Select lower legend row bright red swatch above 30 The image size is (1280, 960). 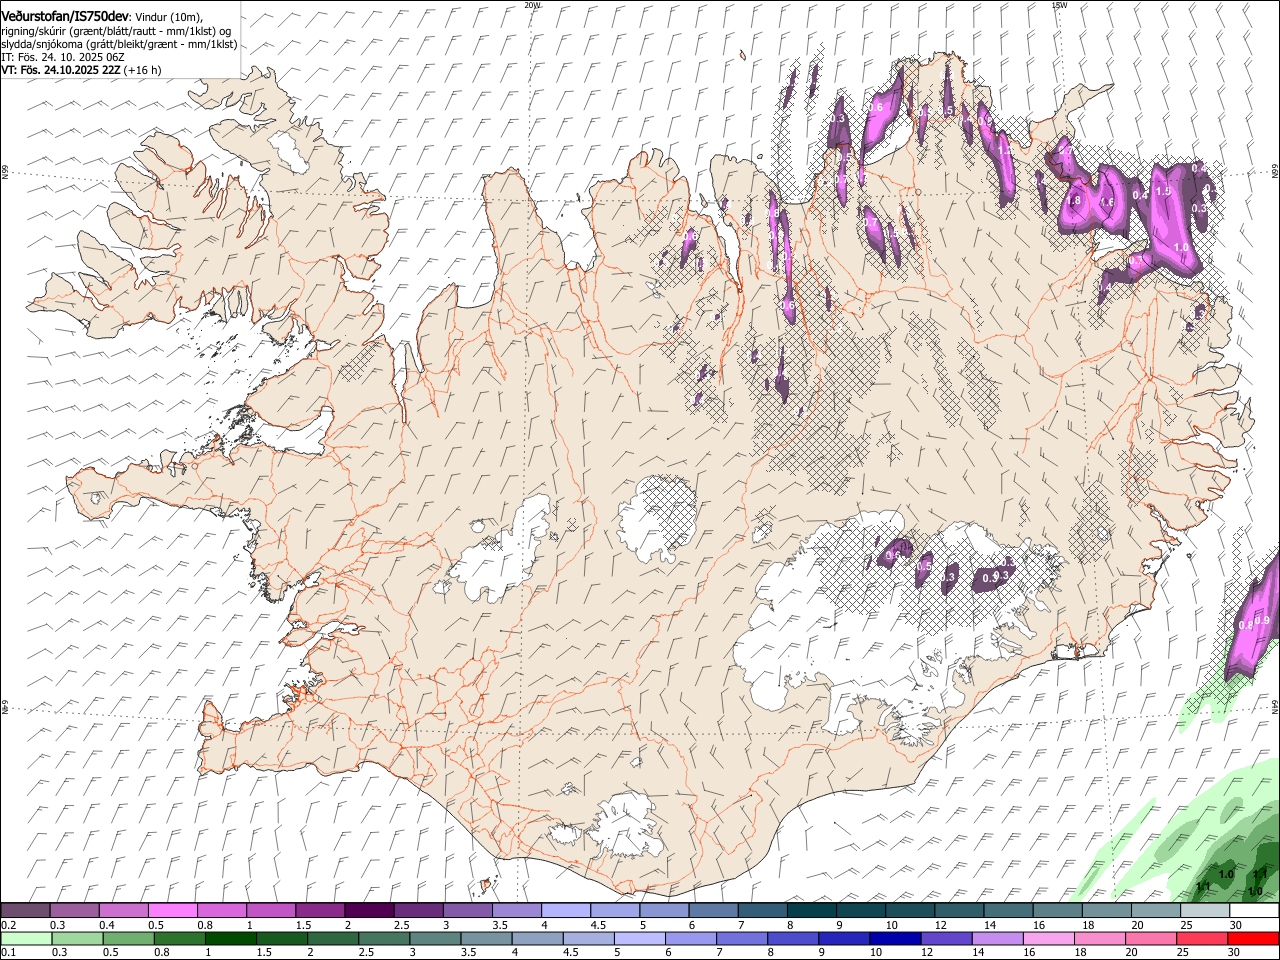[1253, 939]
